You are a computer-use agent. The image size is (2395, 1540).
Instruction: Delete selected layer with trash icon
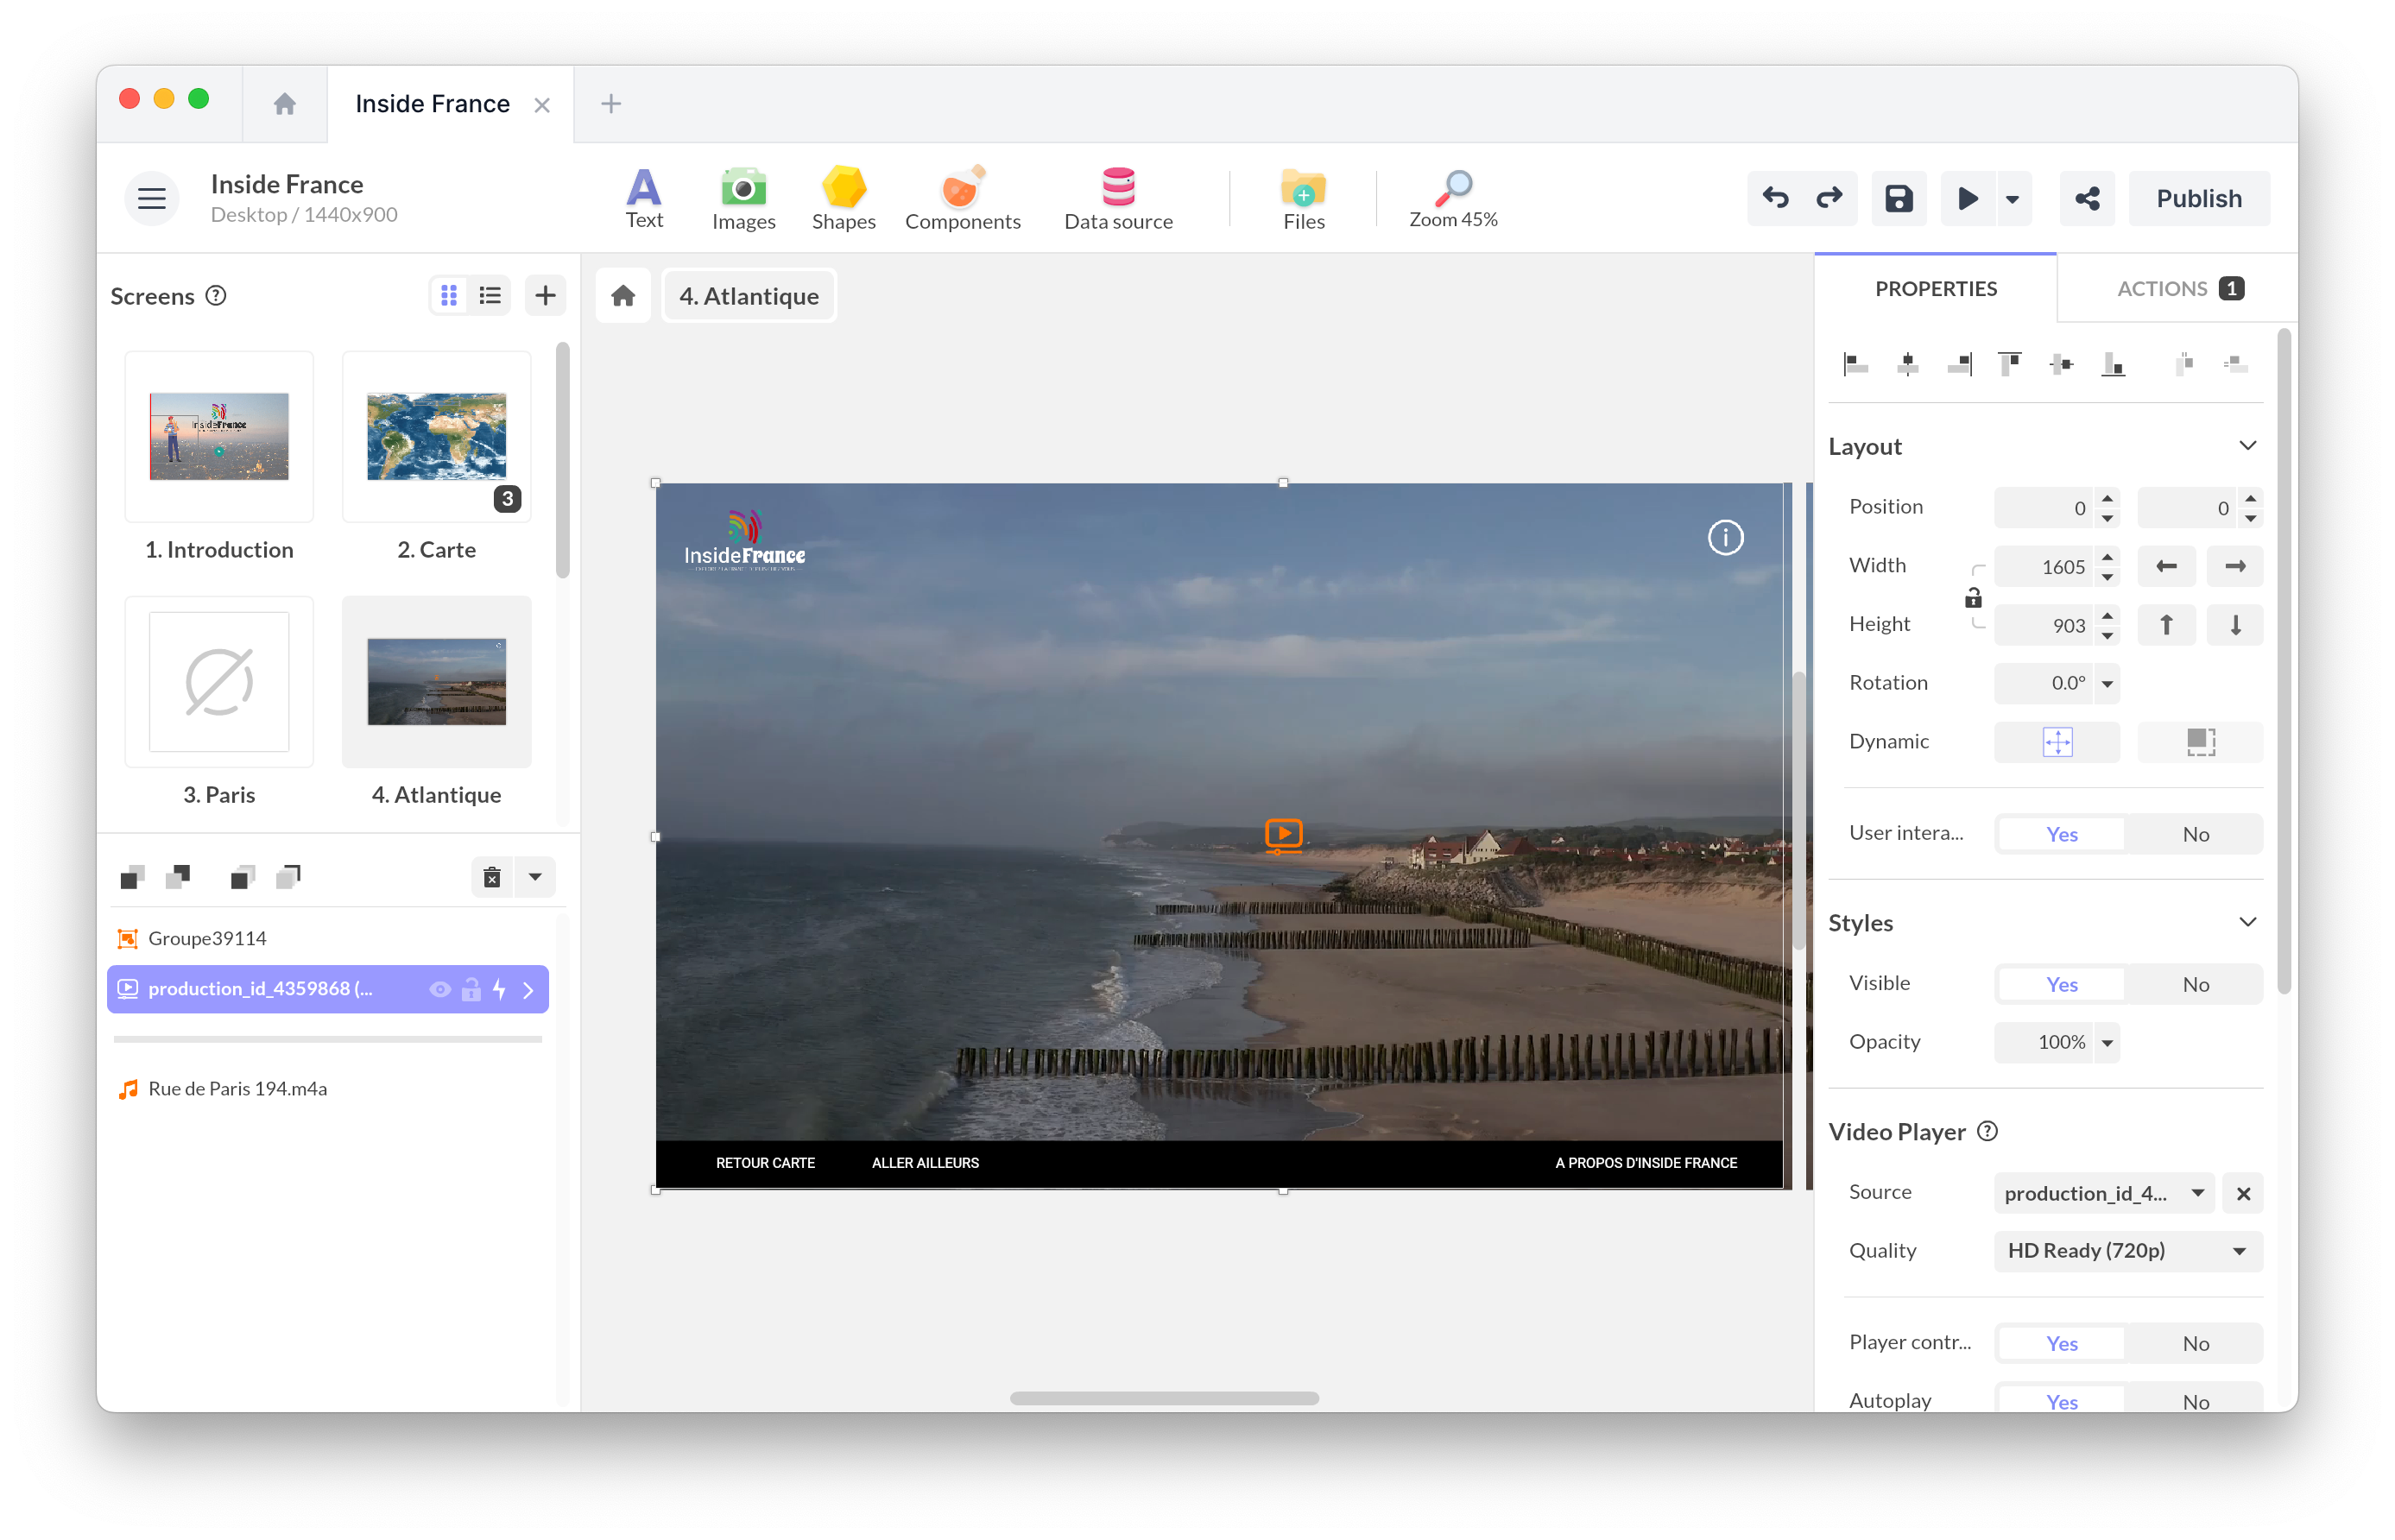coord(492,877)
